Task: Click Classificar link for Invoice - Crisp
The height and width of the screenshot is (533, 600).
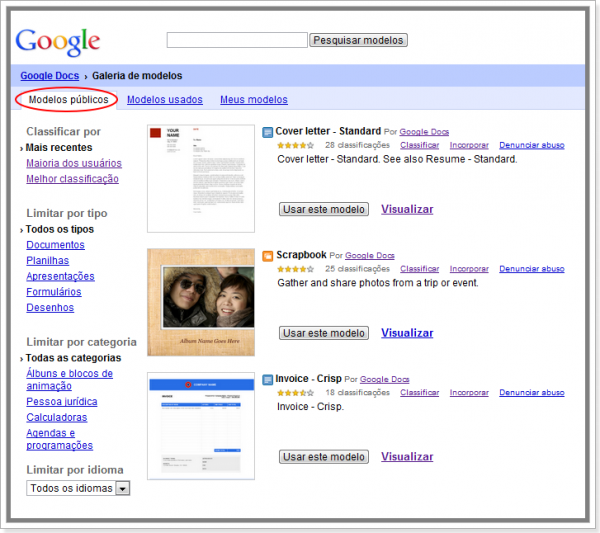Action: tap(420, 393)
